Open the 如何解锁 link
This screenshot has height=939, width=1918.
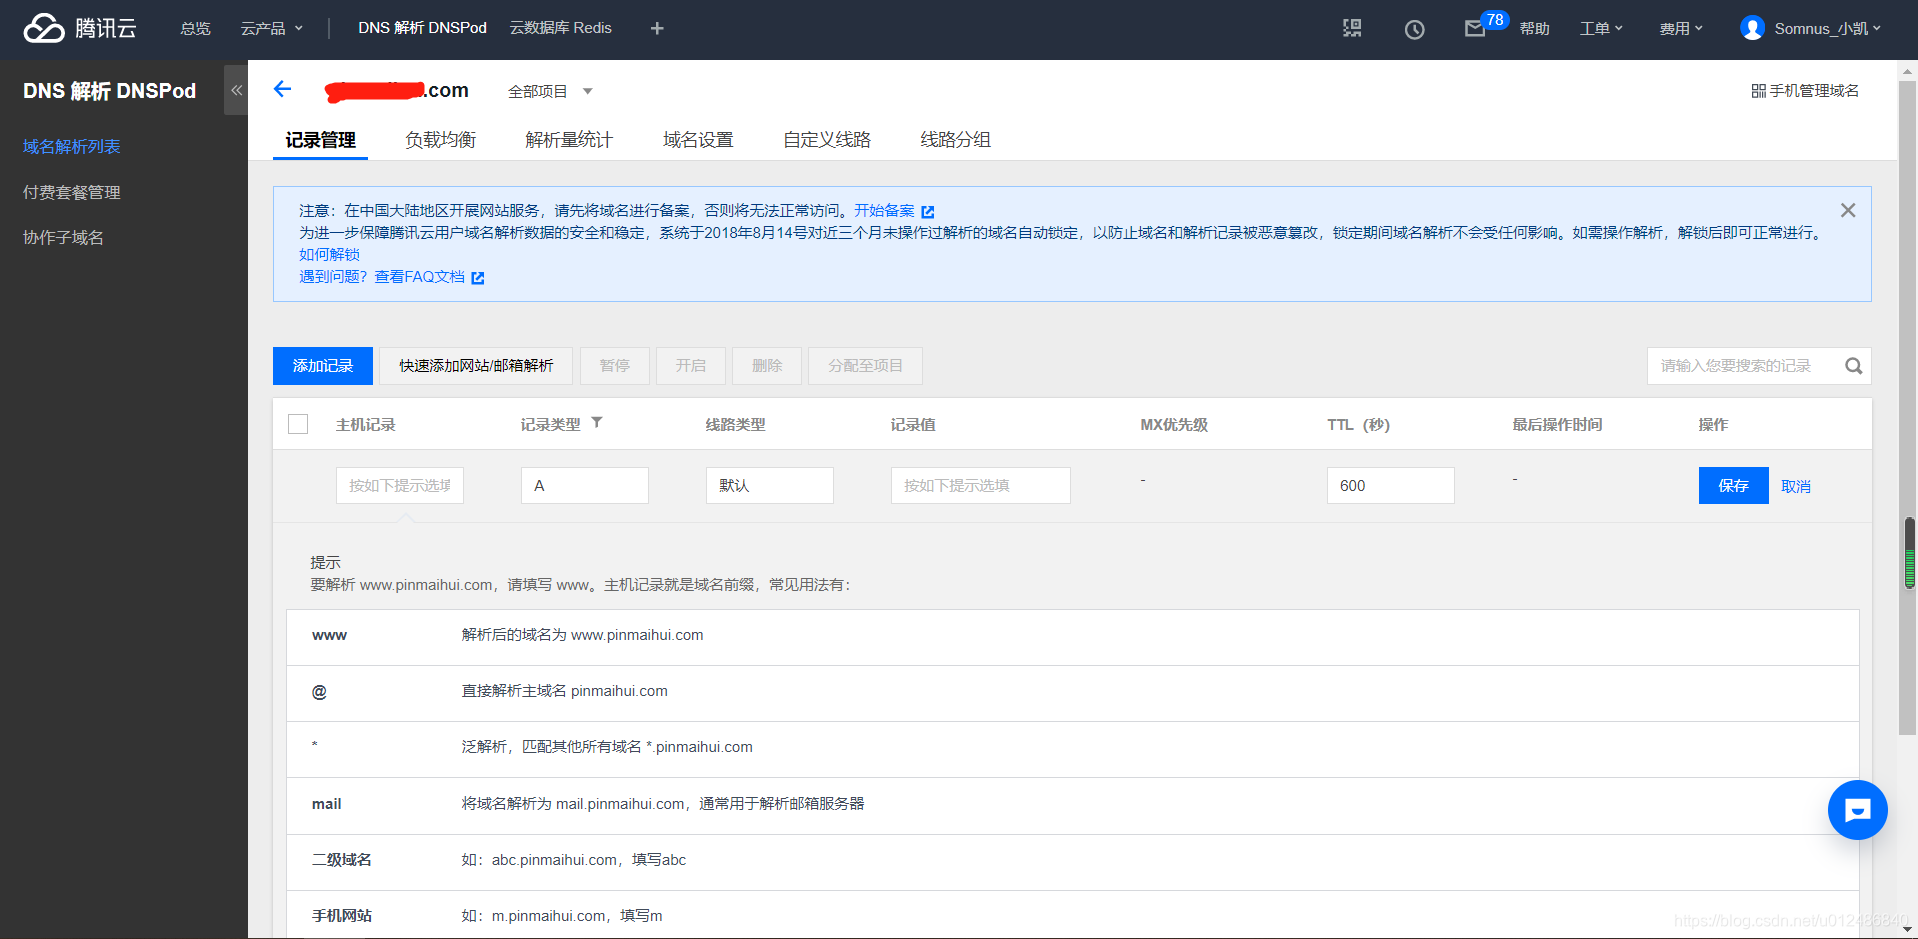tap(329, 254)
